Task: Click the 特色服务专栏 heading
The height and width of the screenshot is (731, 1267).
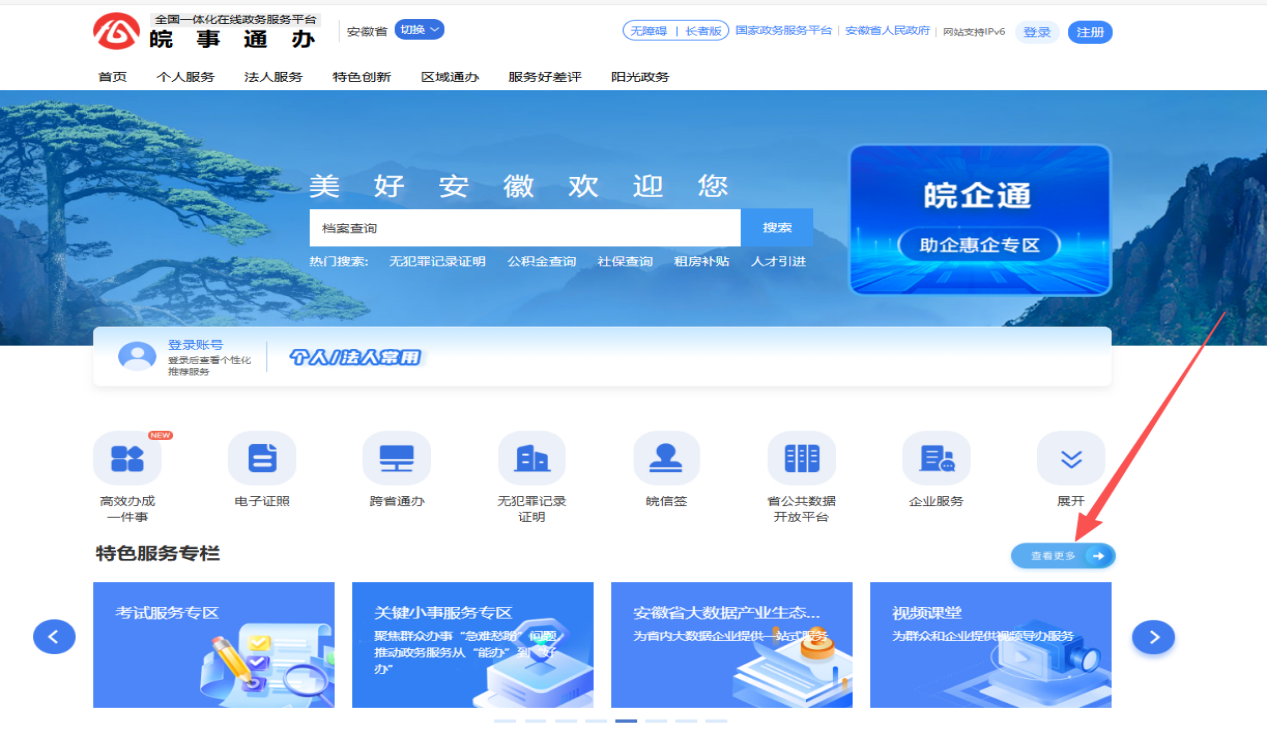Action: tap(157, 554)
